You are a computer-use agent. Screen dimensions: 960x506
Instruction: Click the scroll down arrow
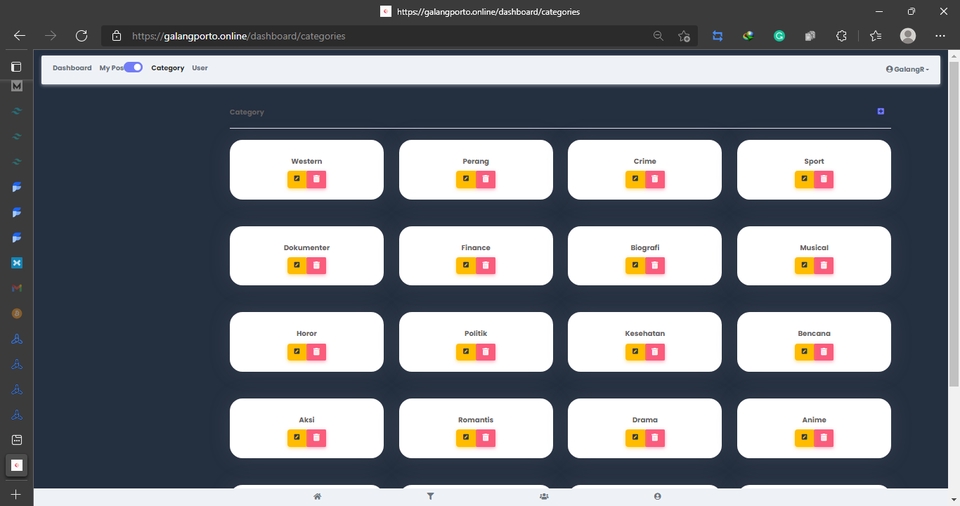pyautogui.click(x=954, y=500)
